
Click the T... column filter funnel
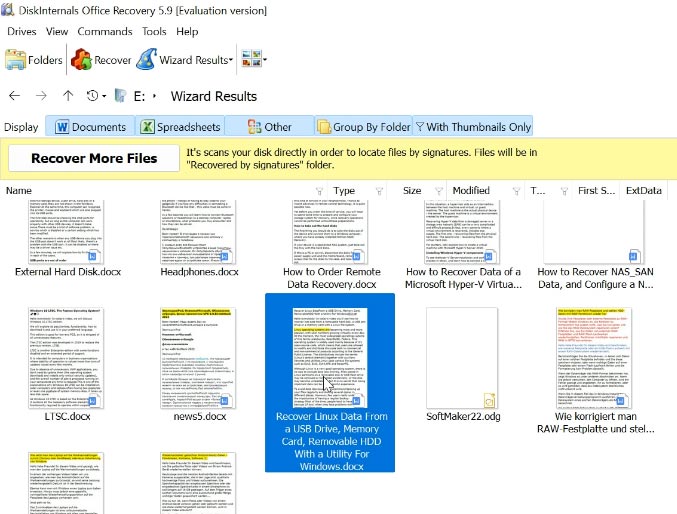pos(564,191)
